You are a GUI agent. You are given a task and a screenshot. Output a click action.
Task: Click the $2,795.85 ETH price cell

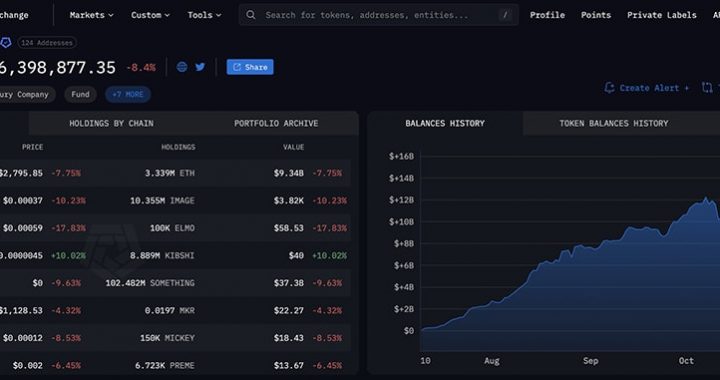pyautogui.click(x=21, y=173)
